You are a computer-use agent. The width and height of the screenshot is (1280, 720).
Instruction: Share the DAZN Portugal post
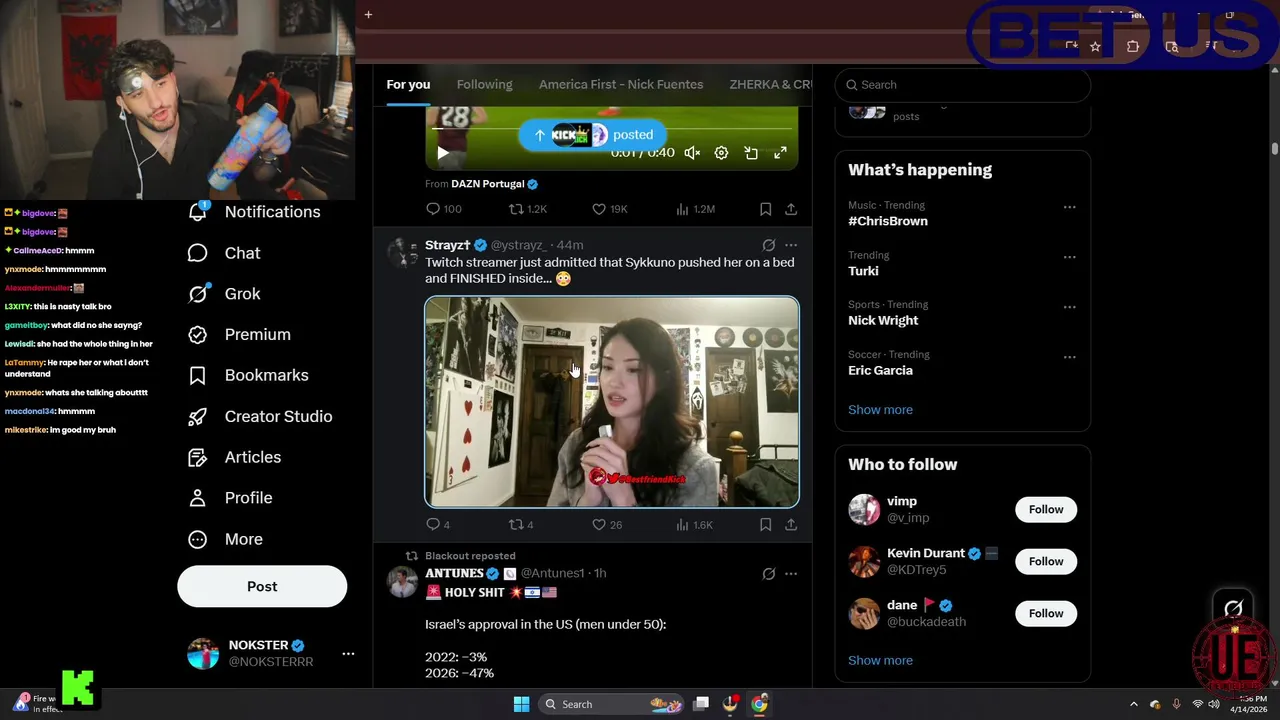791,209
